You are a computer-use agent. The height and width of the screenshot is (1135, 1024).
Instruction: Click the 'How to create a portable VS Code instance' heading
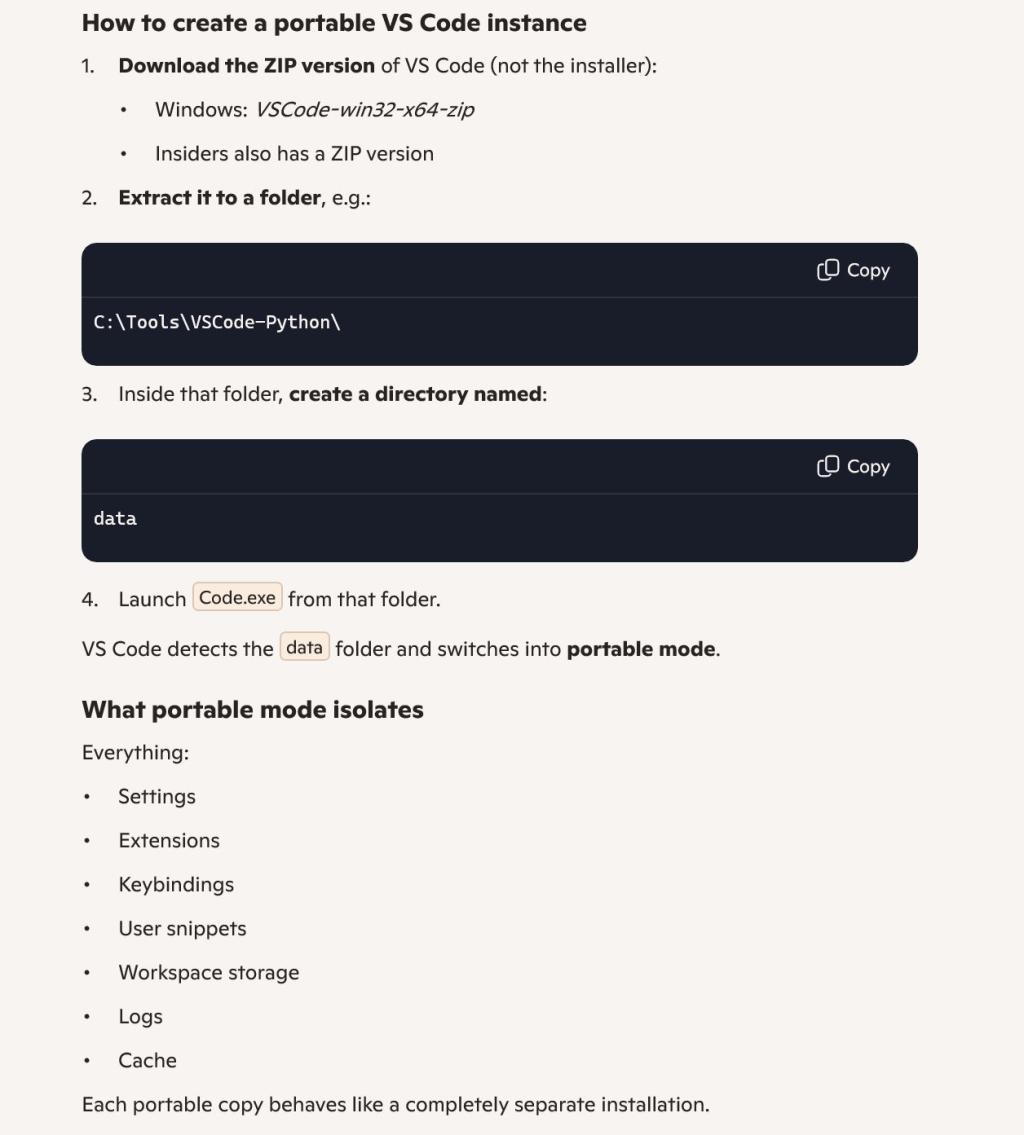[334, 22]
